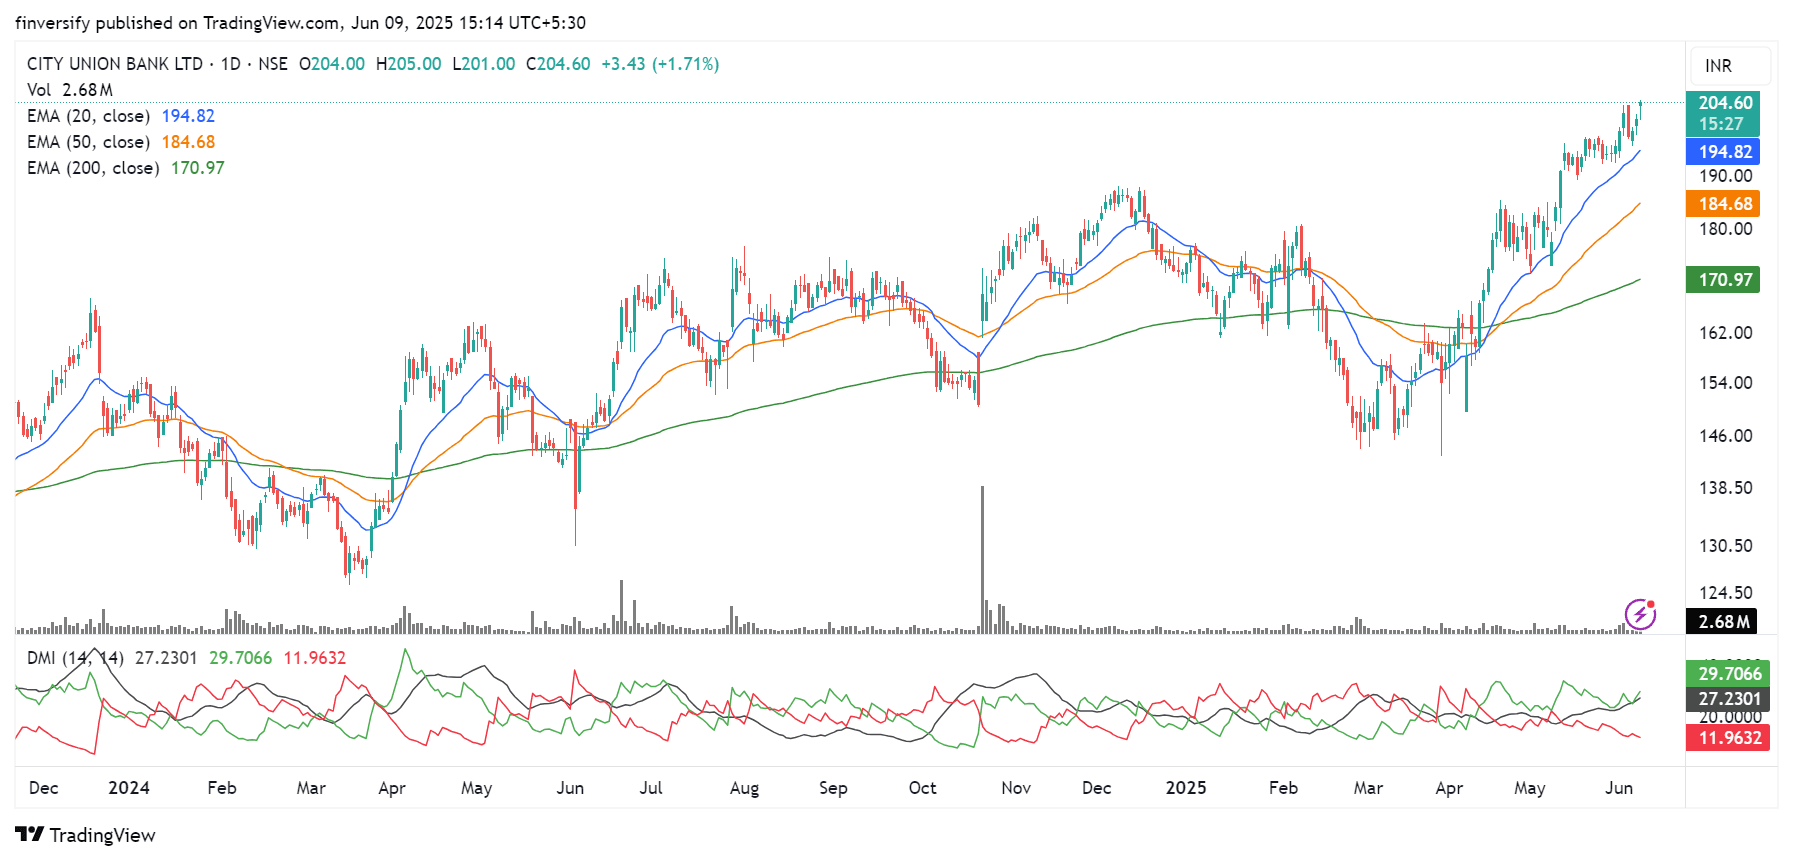Click the 130.50 price axis value
This screenshot has height=861, width=1793.
(x=1726, y=546)
